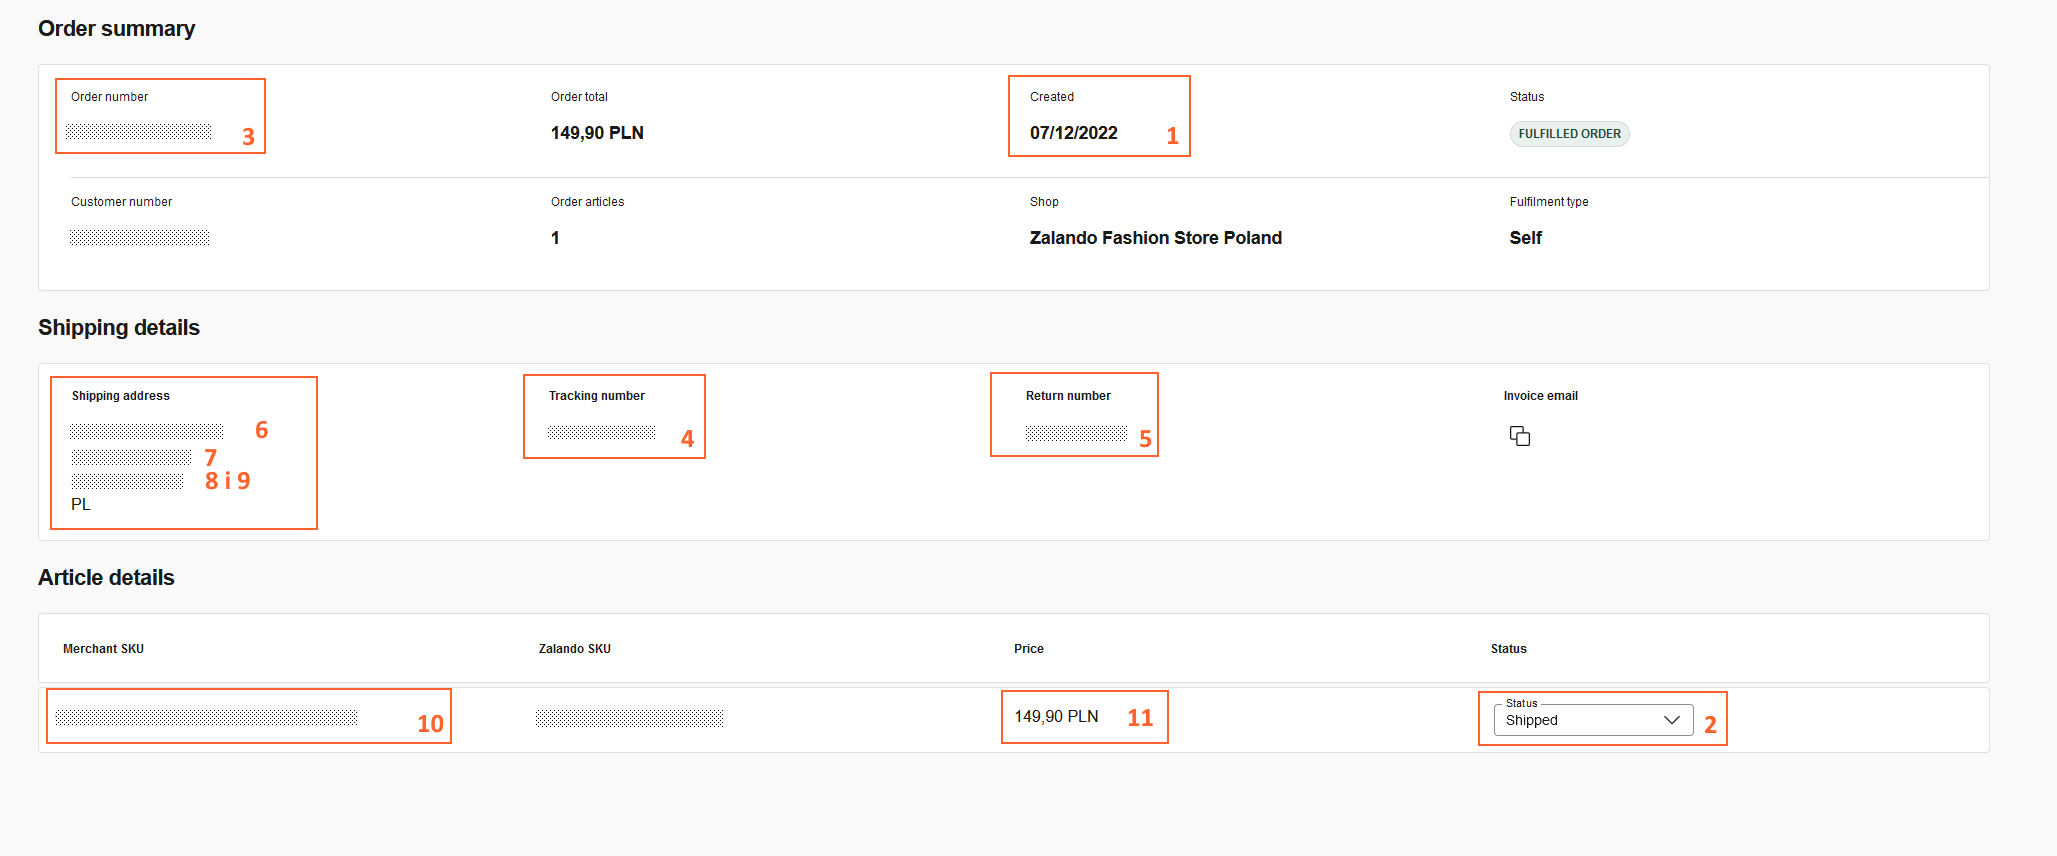Click the PL country code in the shipping address
This screenshot has width=2057, height=856.
click(81, 505)
